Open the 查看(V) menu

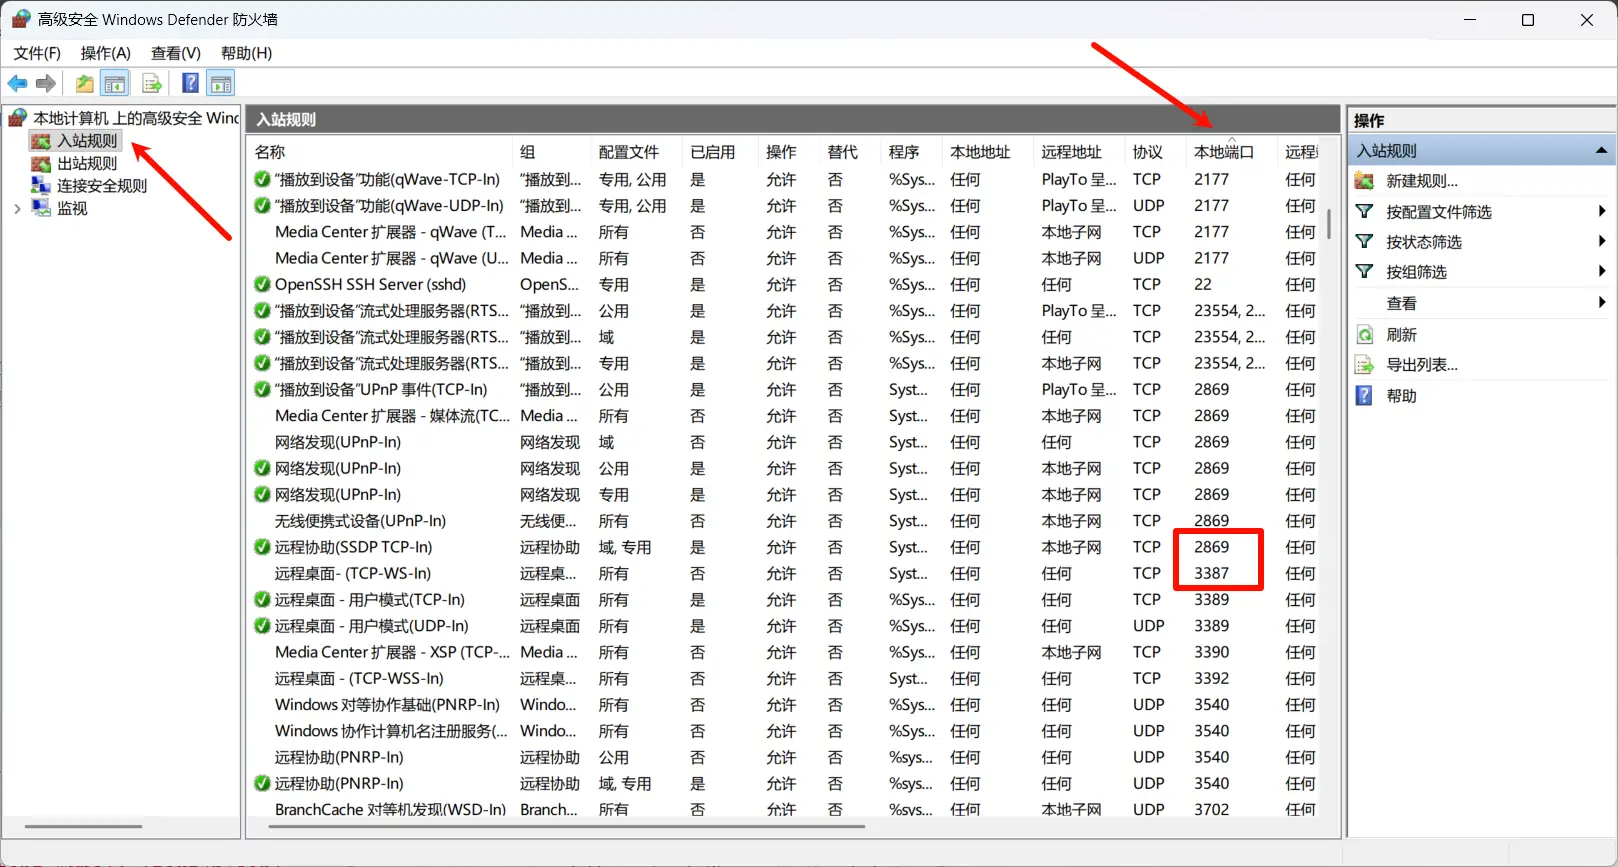pos(175,53)
